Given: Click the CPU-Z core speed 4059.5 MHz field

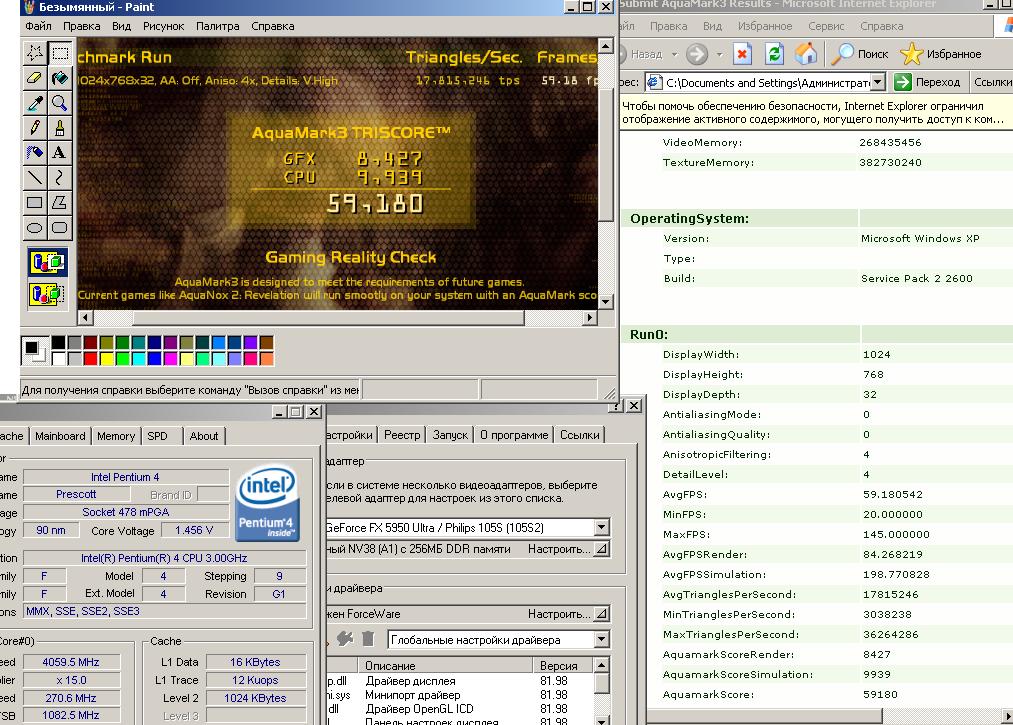Looking at the screenshot, I should coord(71,662).
